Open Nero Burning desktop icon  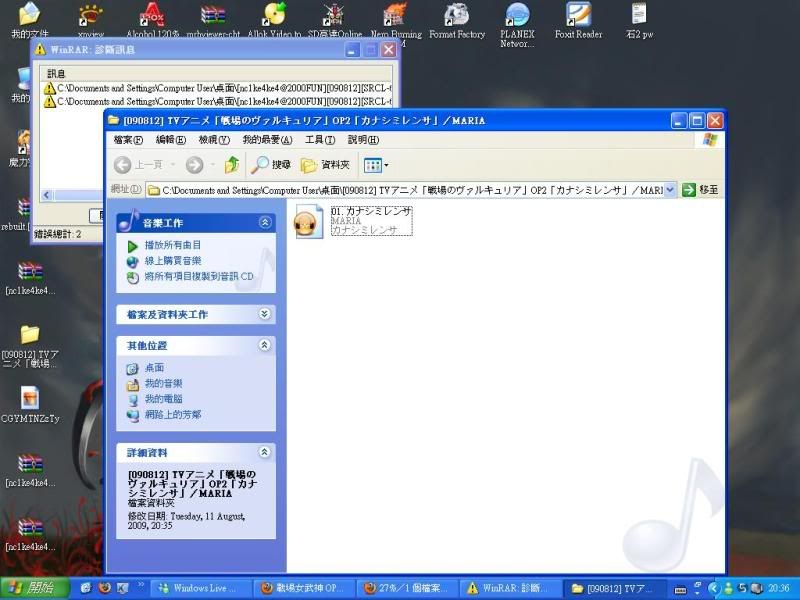tap(396, 21)
